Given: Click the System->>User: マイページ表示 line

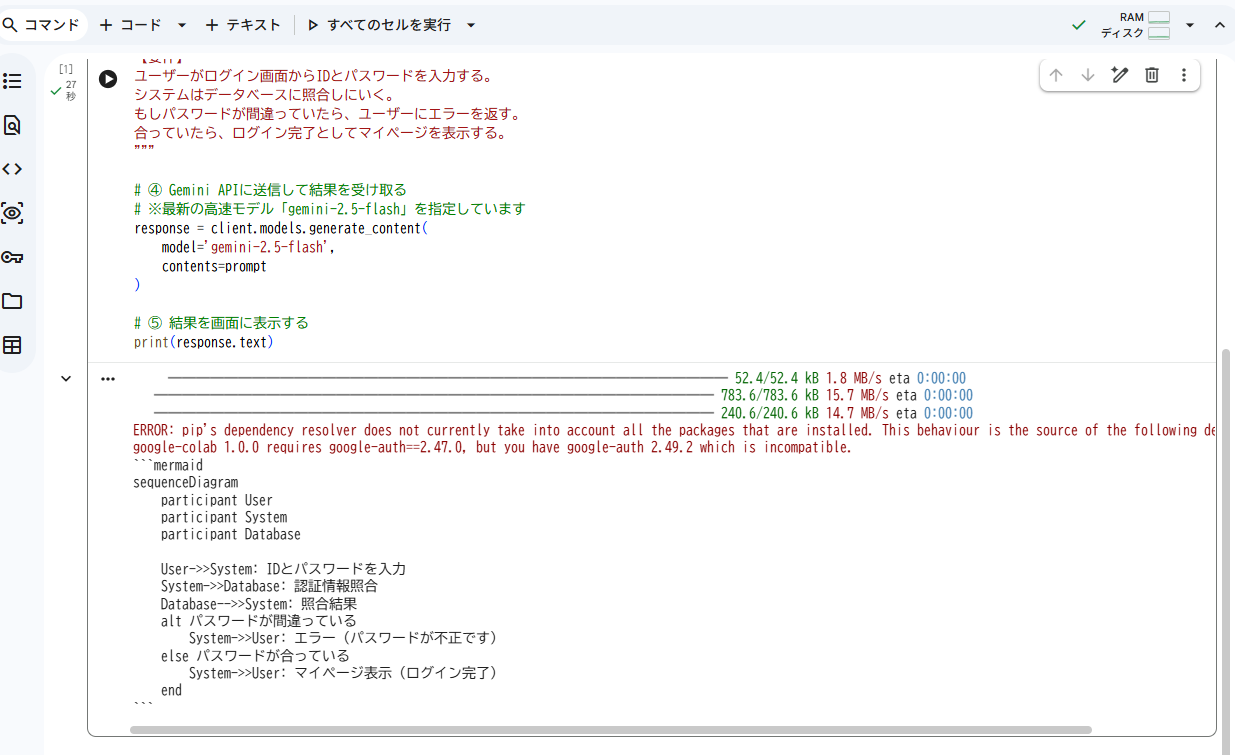Looking at the screenshot, I should click(x=343, y=673).
